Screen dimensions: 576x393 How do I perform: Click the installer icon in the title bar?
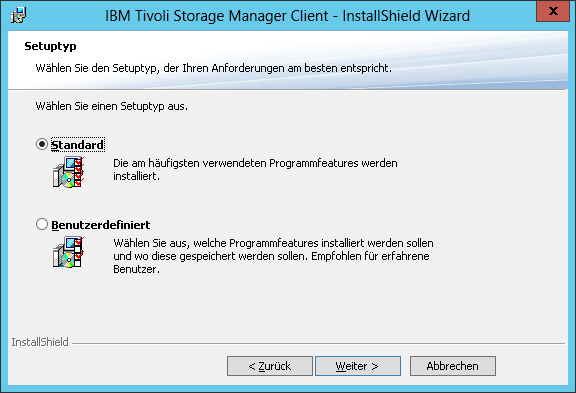(x=18, y=15)
